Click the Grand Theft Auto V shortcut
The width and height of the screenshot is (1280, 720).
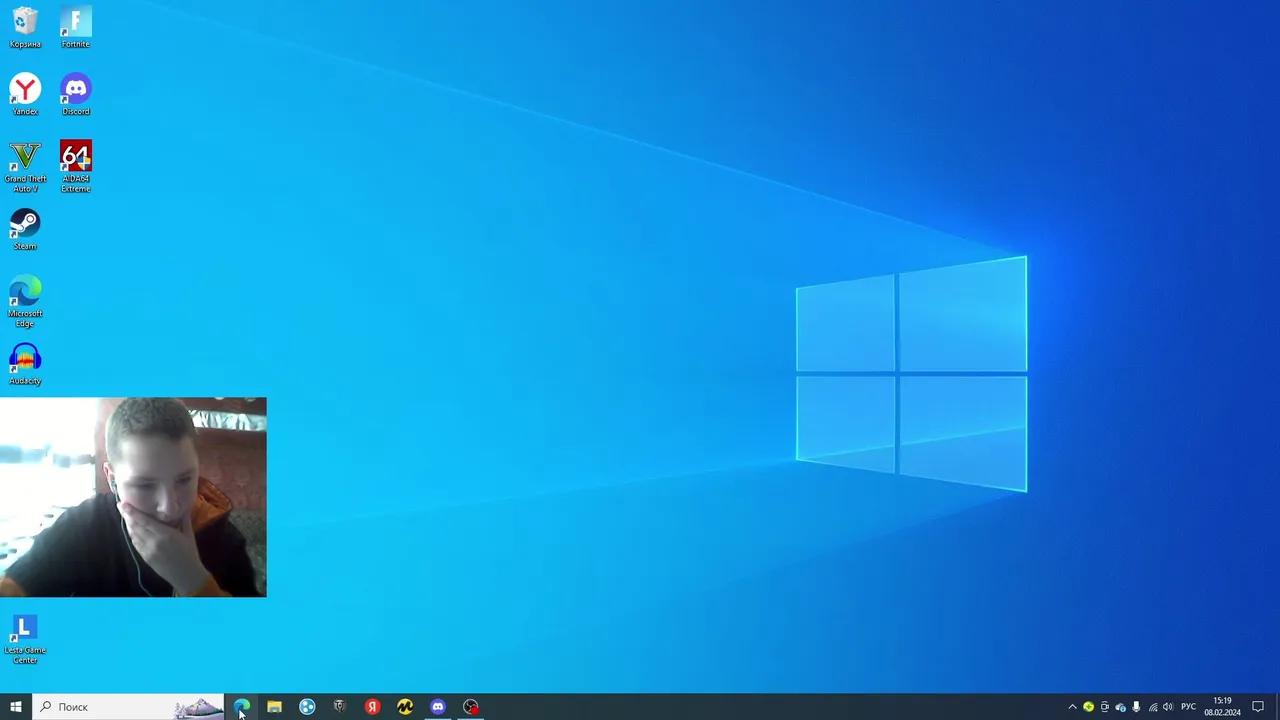pos(25,163)
